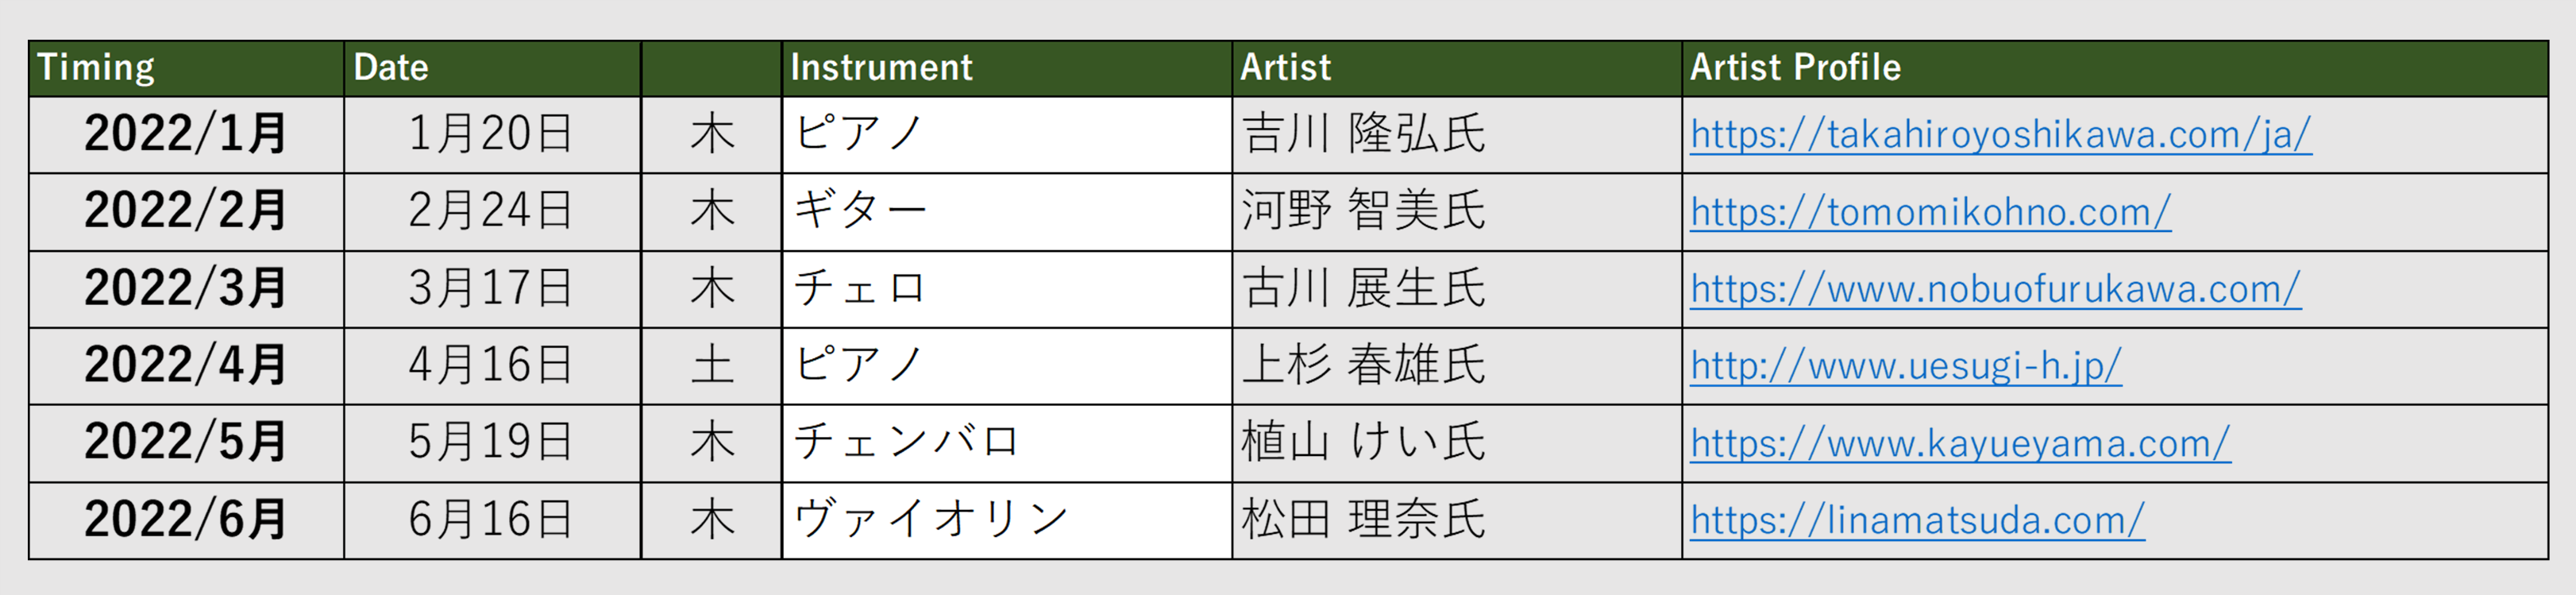Image resolution: width=2576 pixels, height=595 pixels.
Task: Select the Instrument header cell
Action: (x=1006, y=68)
